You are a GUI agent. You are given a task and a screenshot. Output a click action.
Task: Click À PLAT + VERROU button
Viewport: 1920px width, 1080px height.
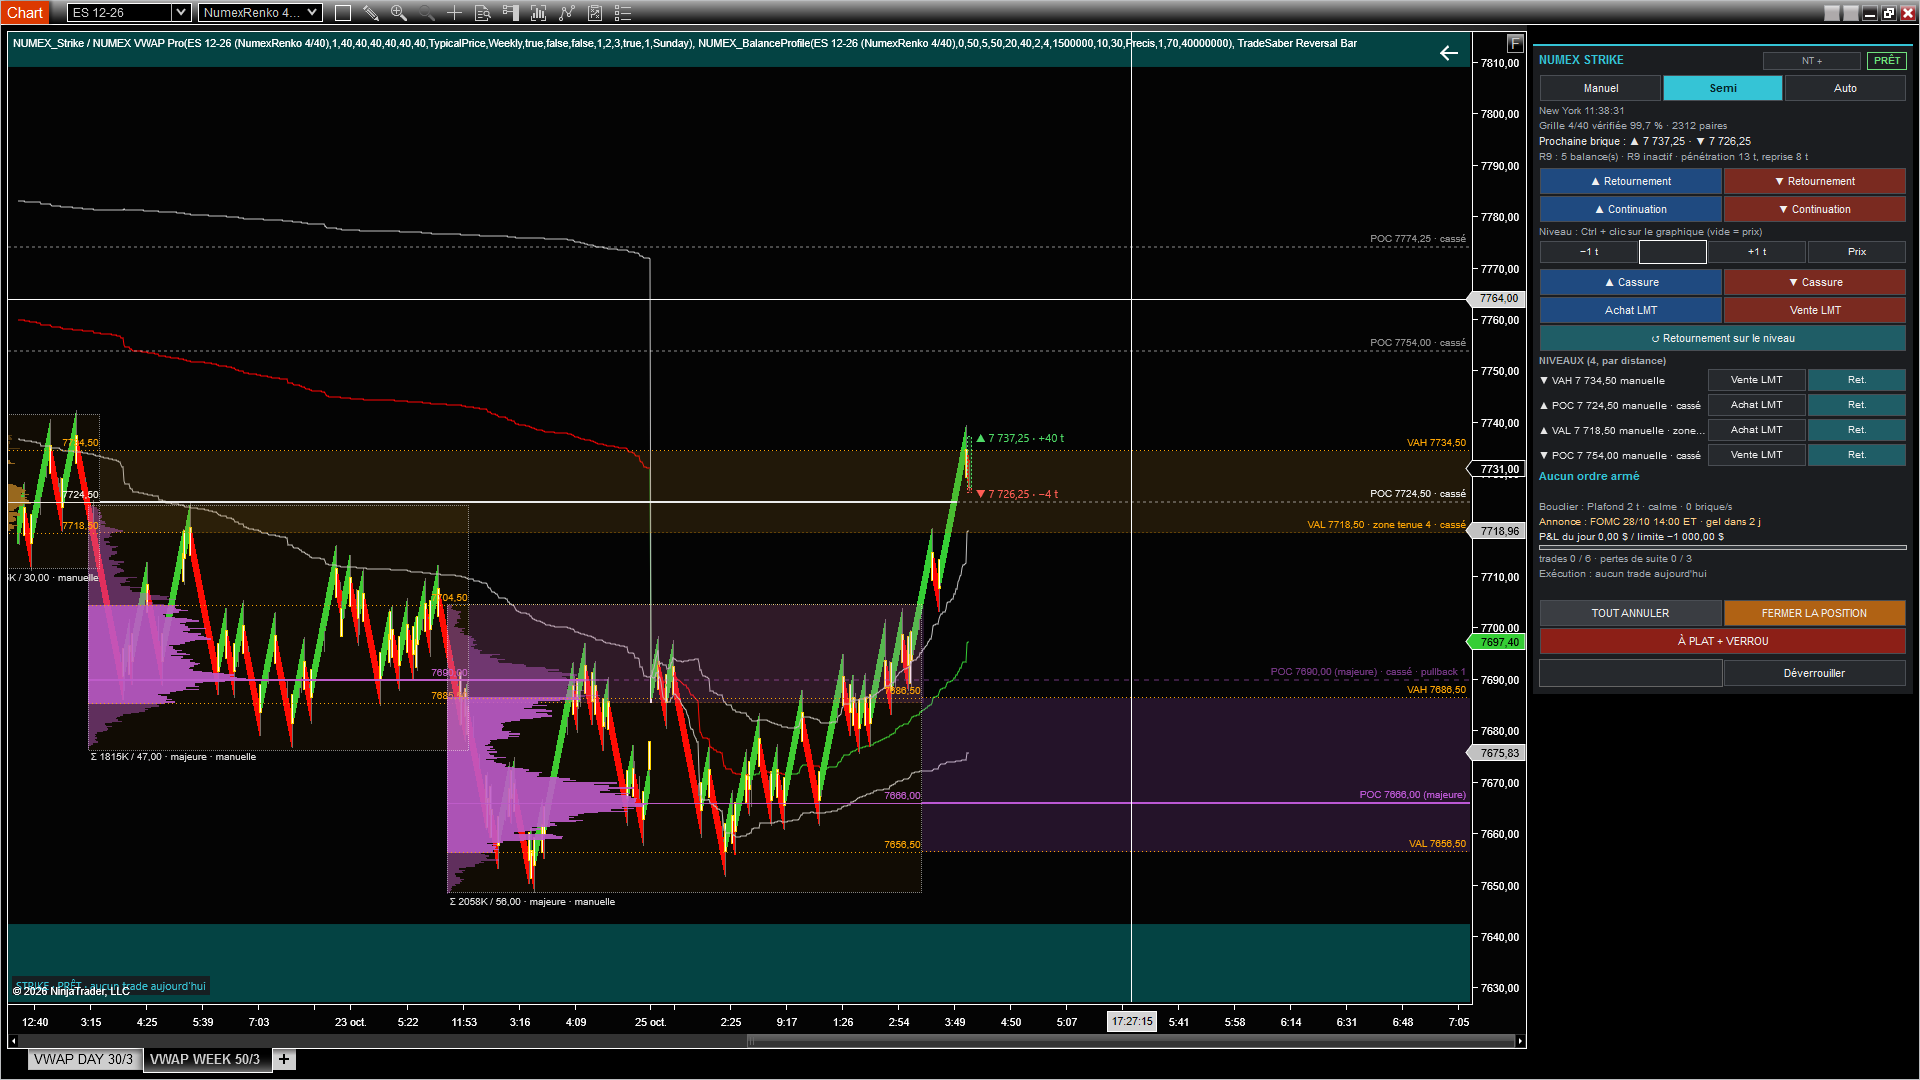(1722, 641)
